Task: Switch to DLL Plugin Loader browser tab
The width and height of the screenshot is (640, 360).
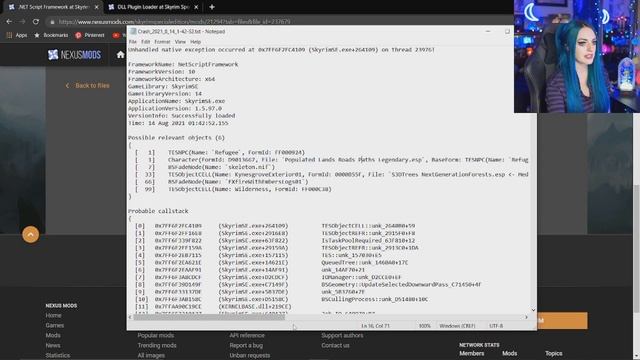Action: (153, 7)
